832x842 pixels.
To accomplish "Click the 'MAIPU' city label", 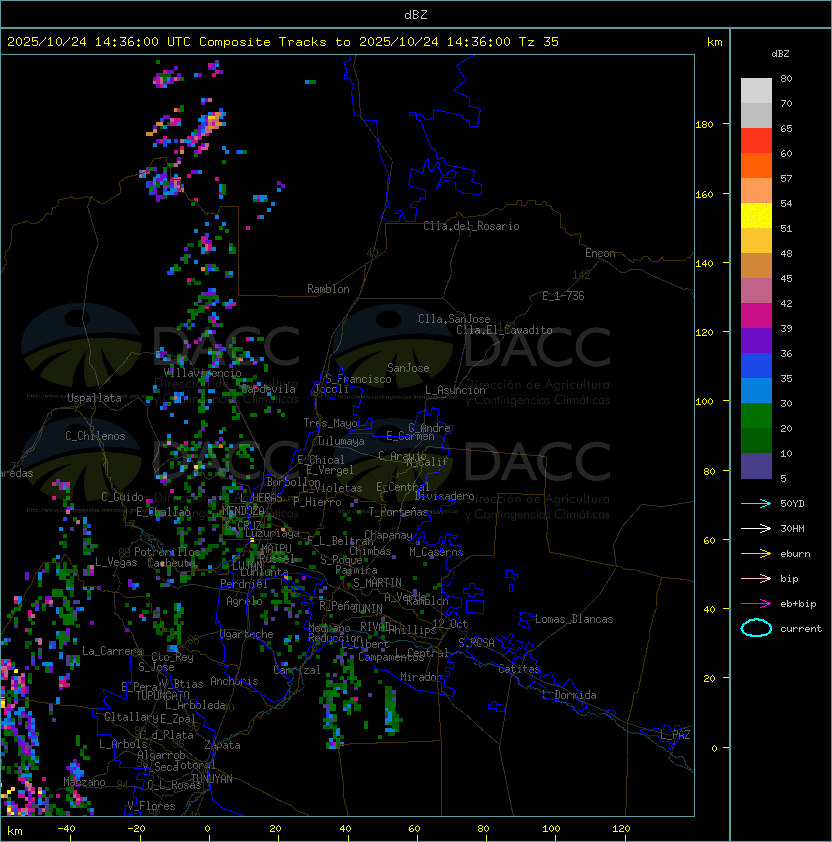I will pyautogui.click(x=276, y=549).
